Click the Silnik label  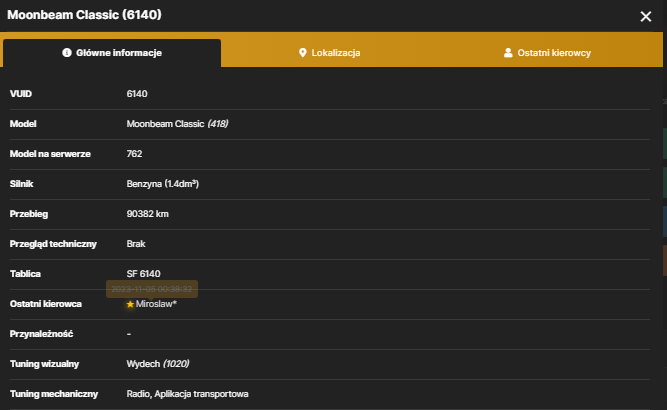click(x=21, y=184)
